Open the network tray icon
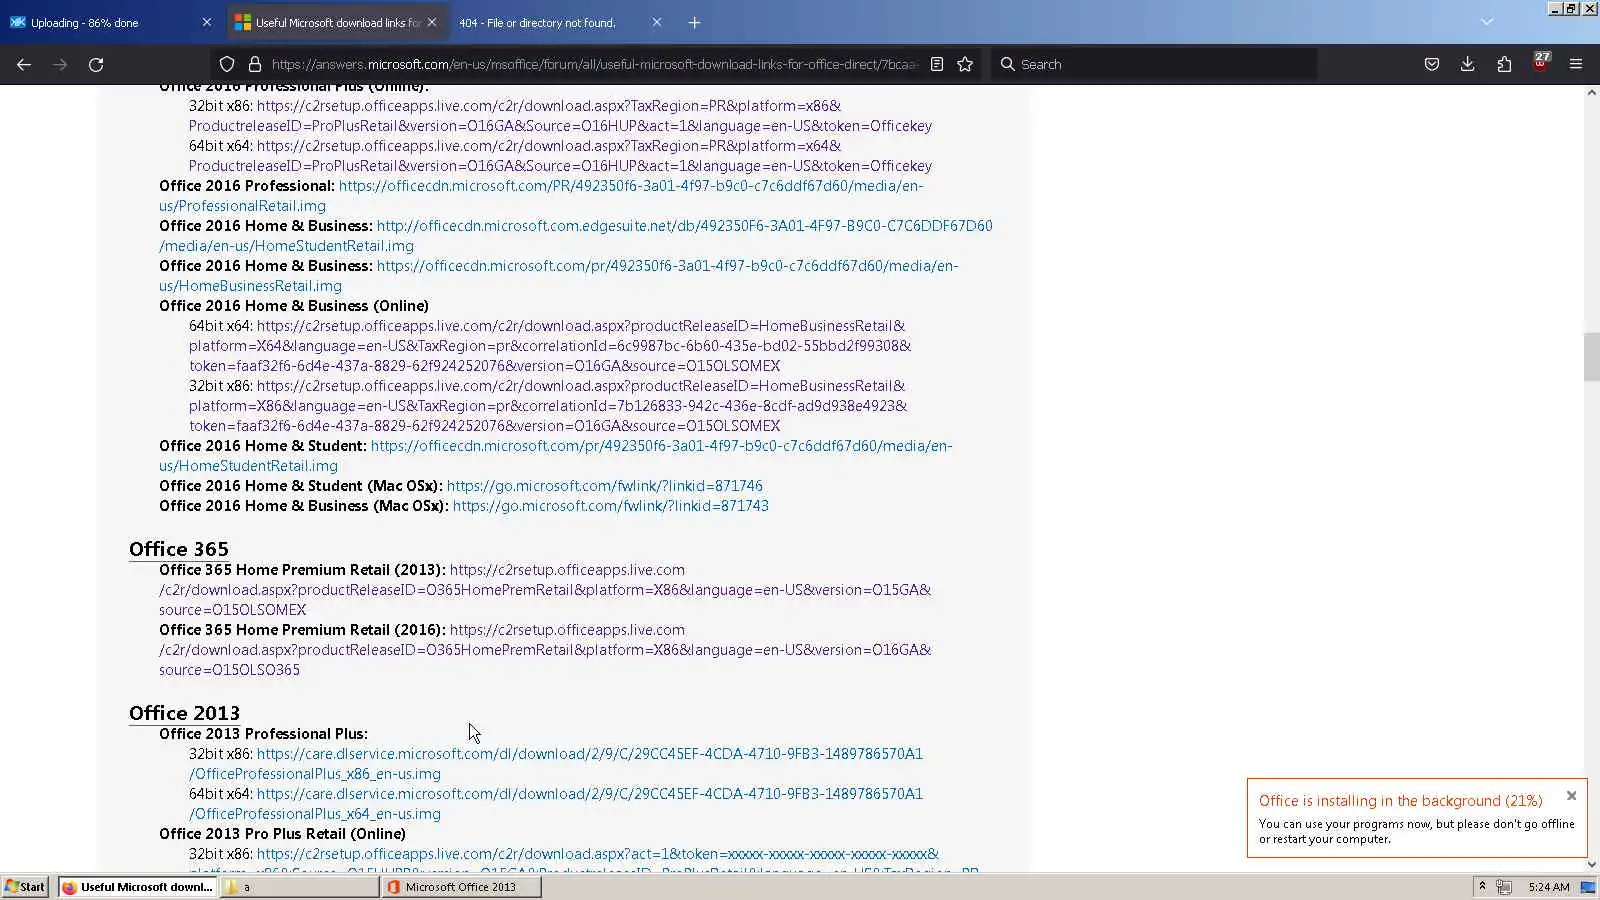The image size is (1600, 900). [1504, 887]
